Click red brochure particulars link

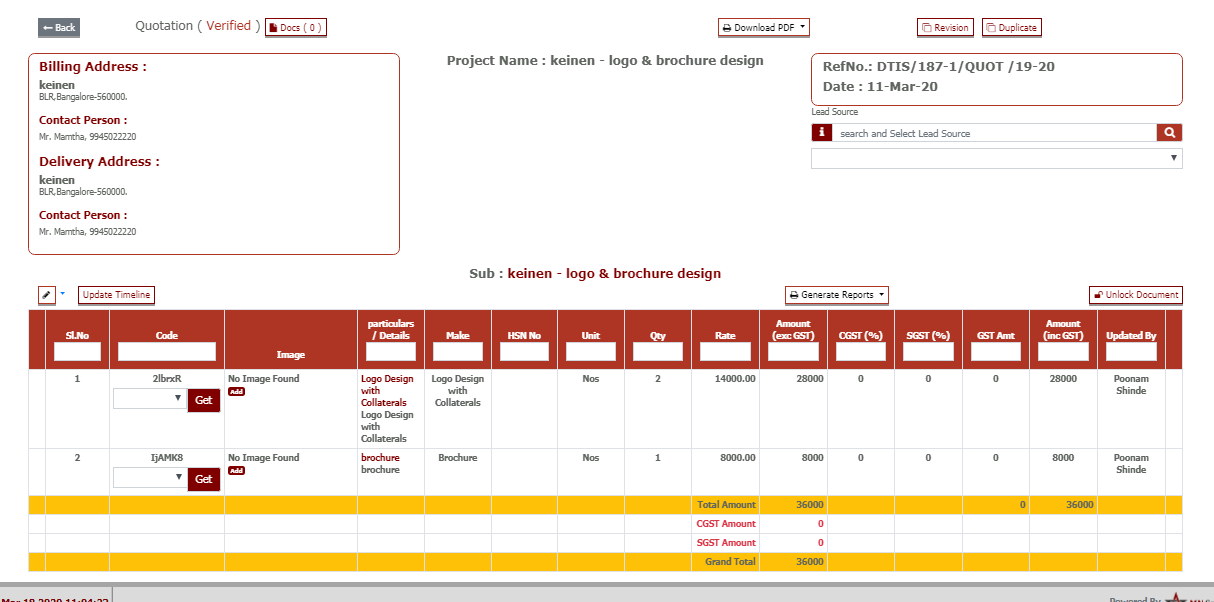click(380, 457)
